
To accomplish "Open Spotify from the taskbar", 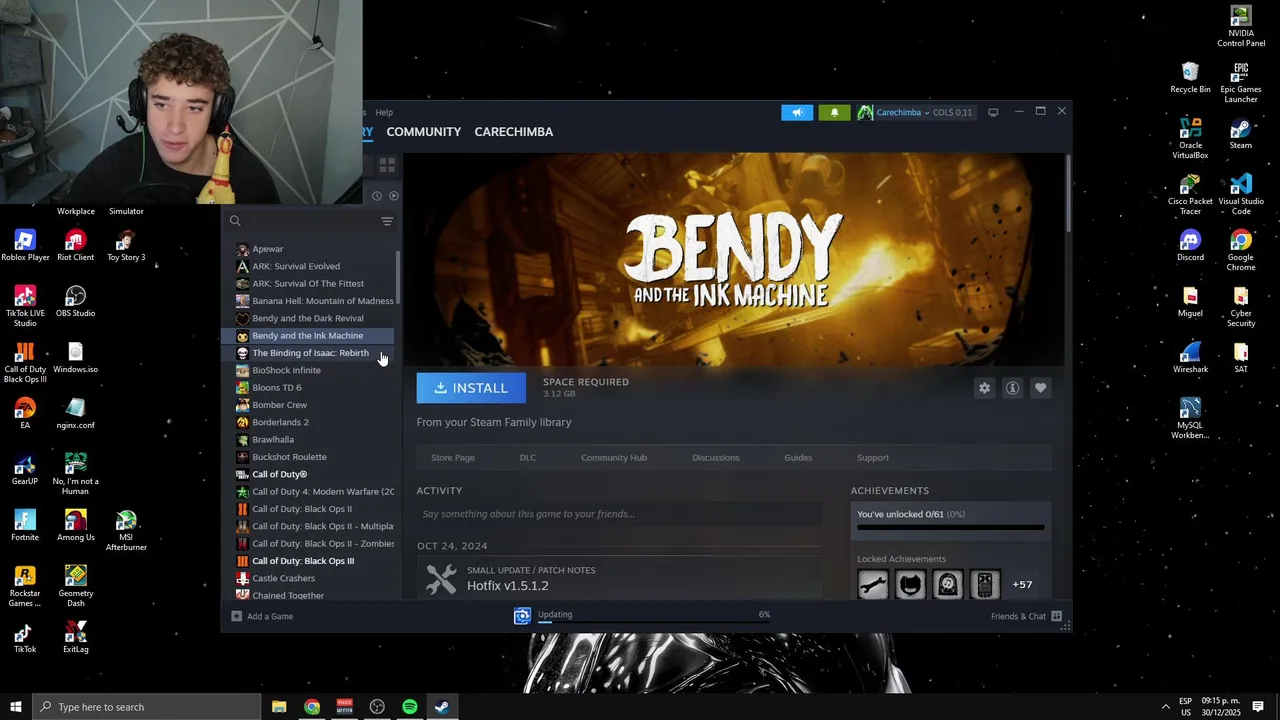I will 410,707.
